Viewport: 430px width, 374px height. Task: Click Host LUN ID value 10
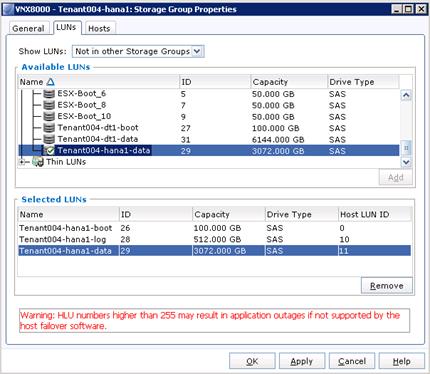[344, 240]
